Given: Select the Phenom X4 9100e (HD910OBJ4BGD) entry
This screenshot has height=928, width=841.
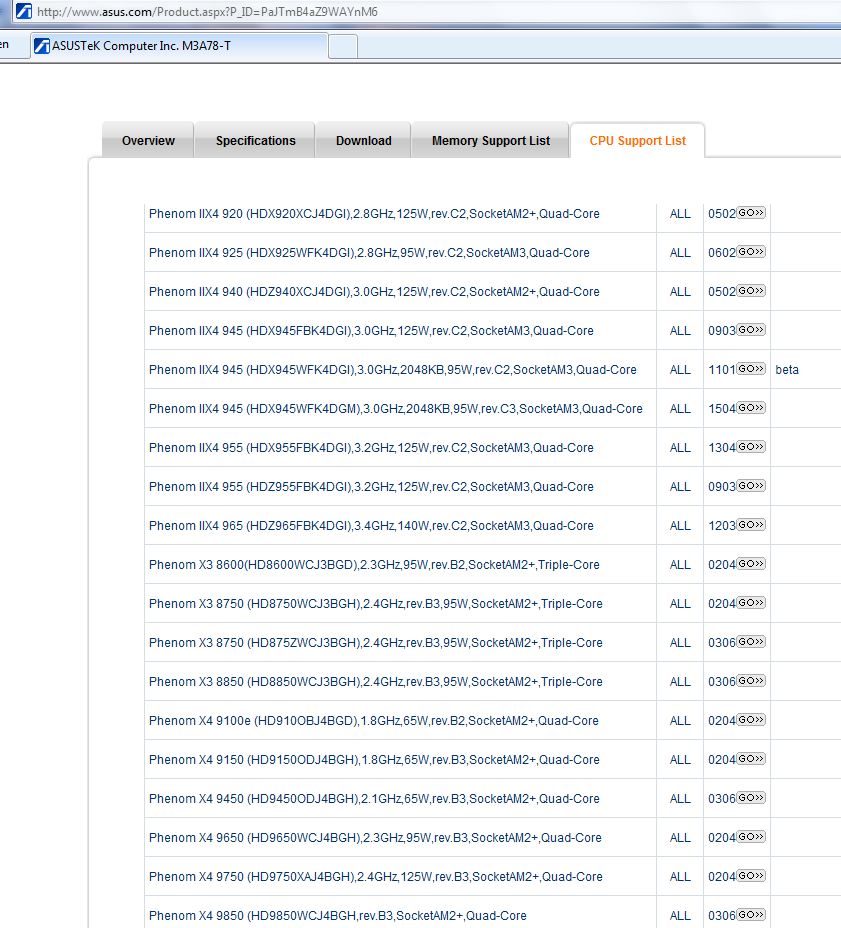Looking at the screenshot, I should (373, 721).
